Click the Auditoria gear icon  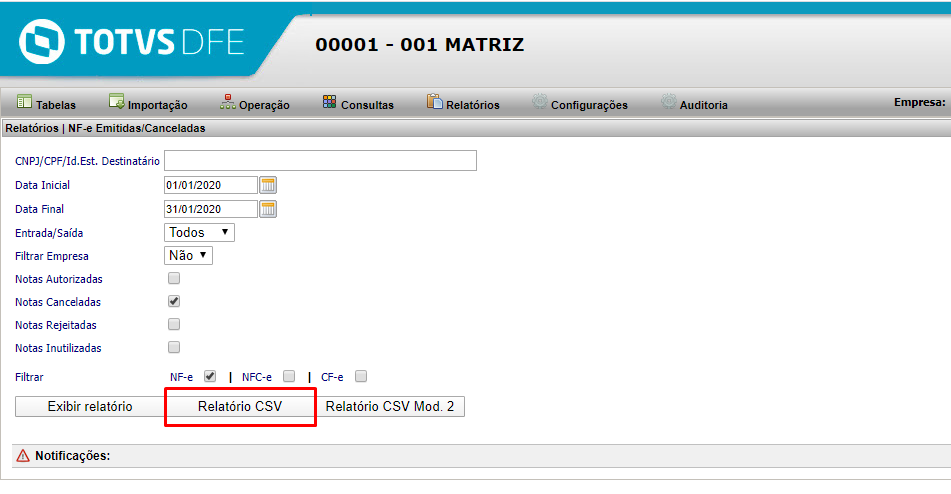(x=668, y=101)
